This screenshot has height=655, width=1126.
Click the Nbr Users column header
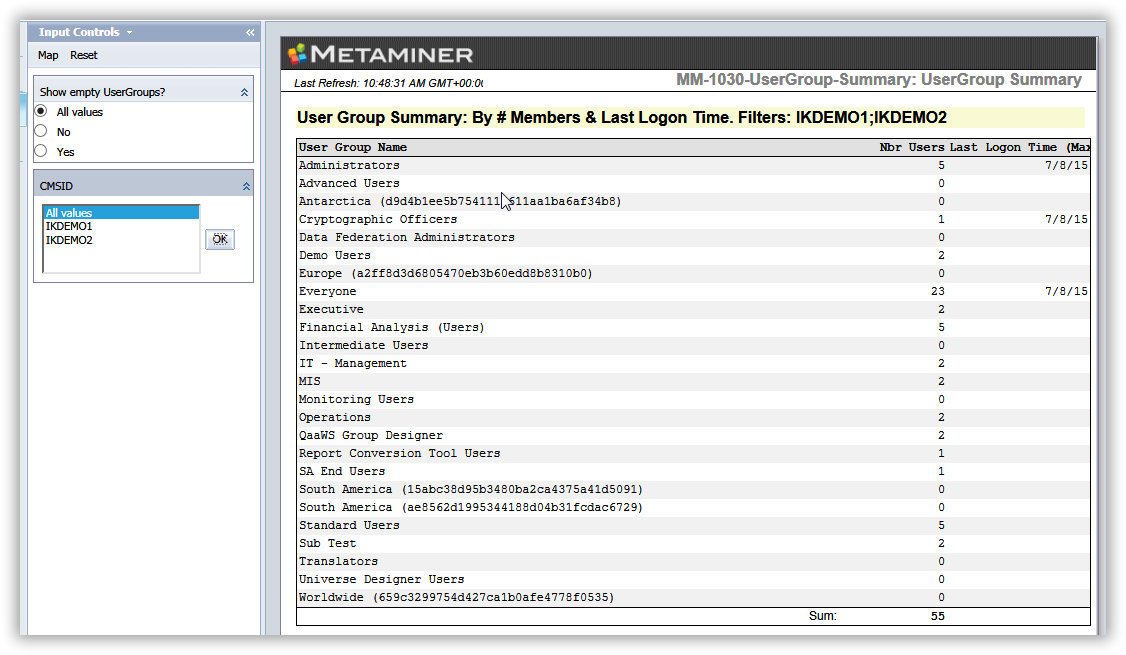click(x=911, y=147)
